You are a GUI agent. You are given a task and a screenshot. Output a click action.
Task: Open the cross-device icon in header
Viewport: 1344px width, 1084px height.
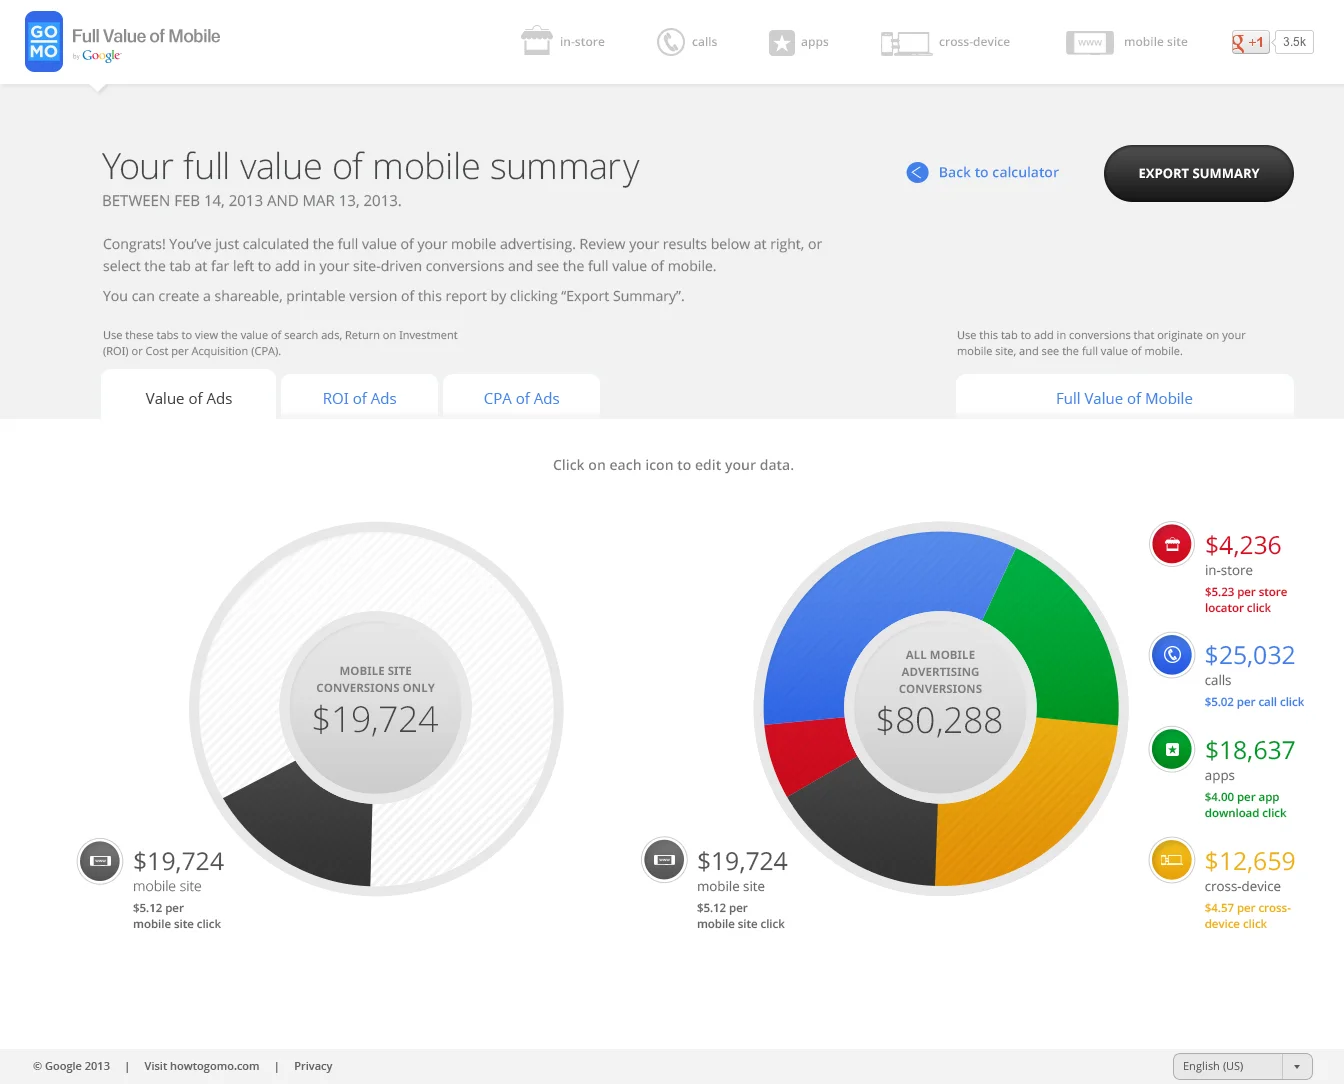click(906, 42)
